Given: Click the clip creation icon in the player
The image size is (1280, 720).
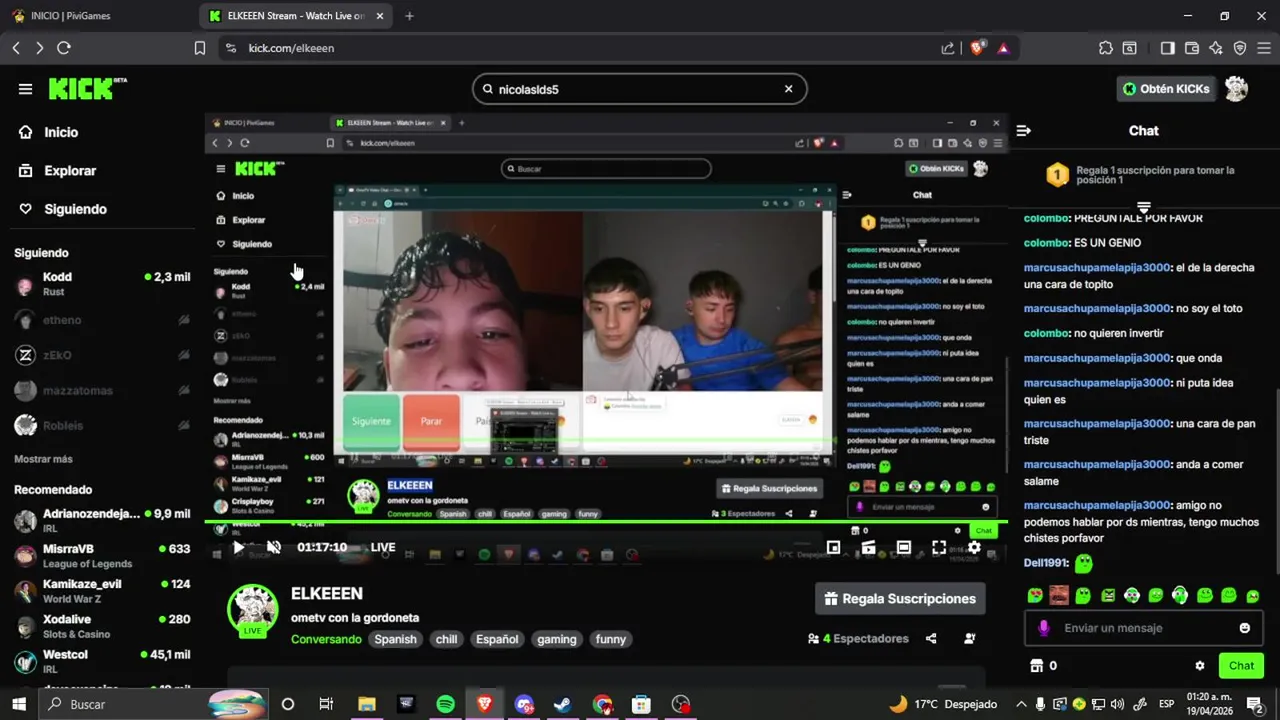Looking at the screenshot, I should [868, 547].
